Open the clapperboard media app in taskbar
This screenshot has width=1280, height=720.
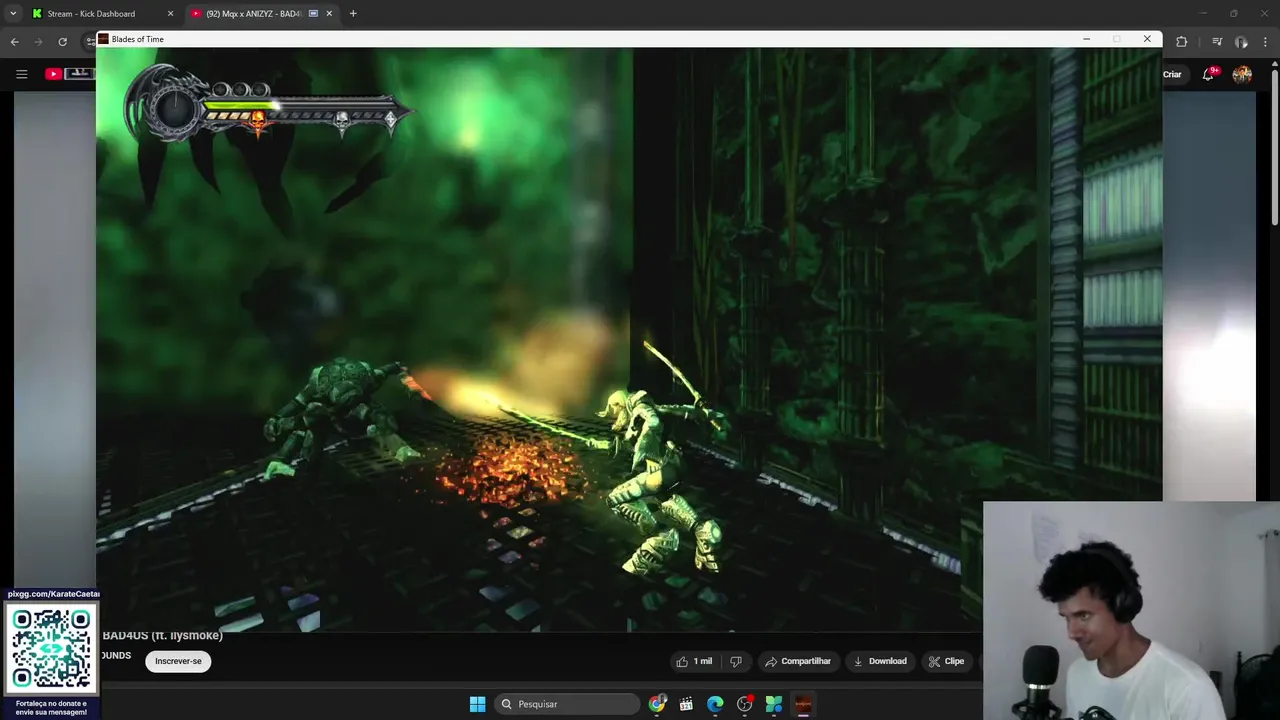686,704
